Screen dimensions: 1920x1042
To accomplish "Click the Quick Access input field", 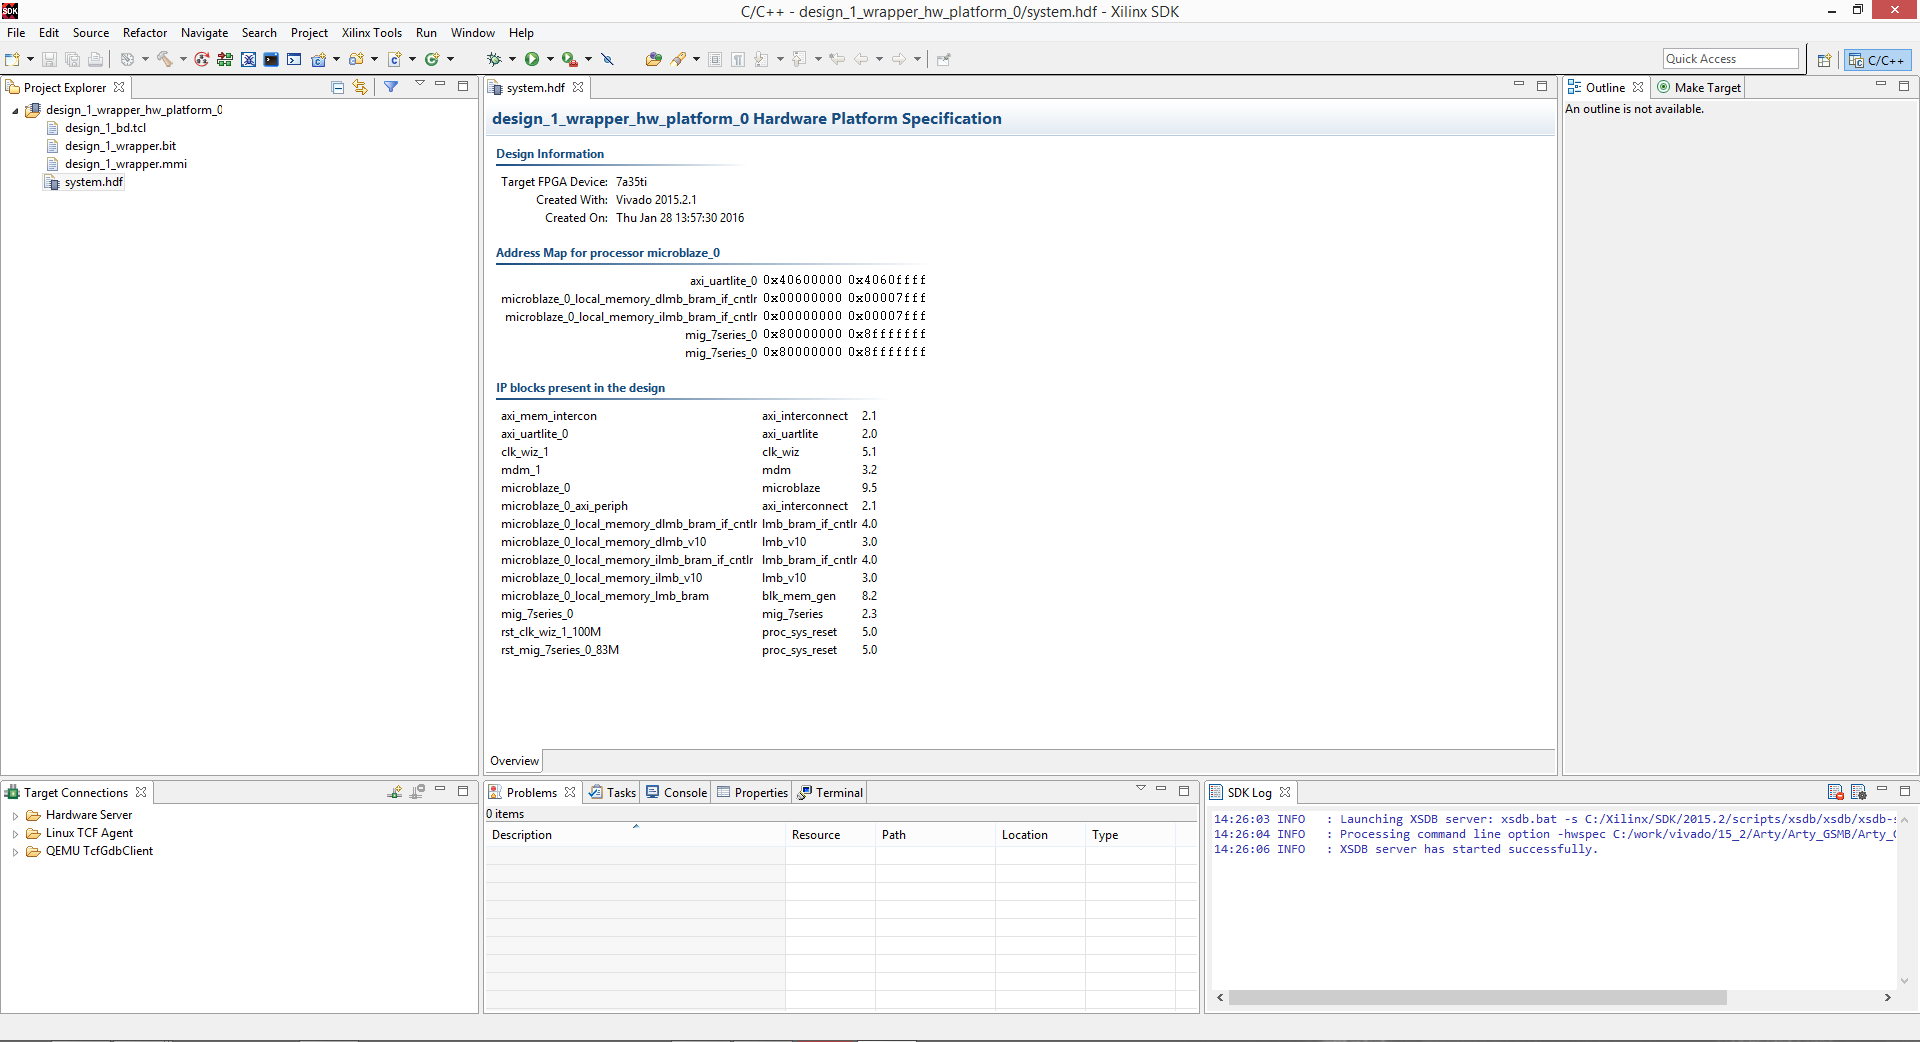I will coord(1730,59).
